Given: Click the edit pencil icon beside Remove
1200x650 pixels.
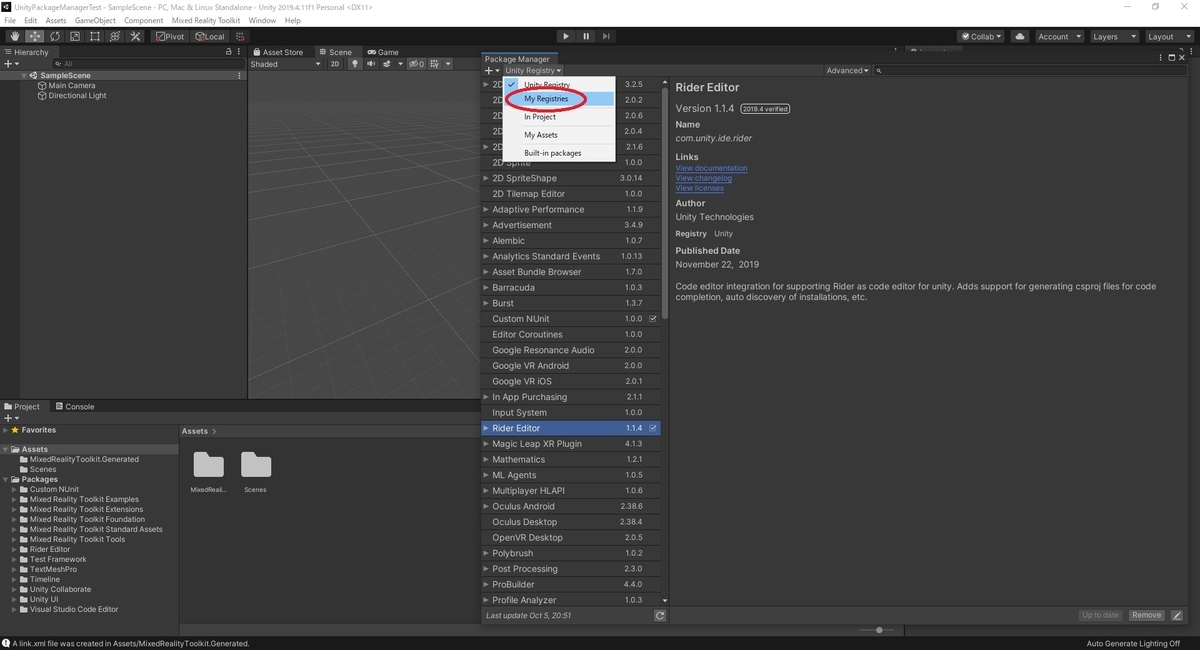Looking at the screenshot, I should click(x=1177, y=615).
